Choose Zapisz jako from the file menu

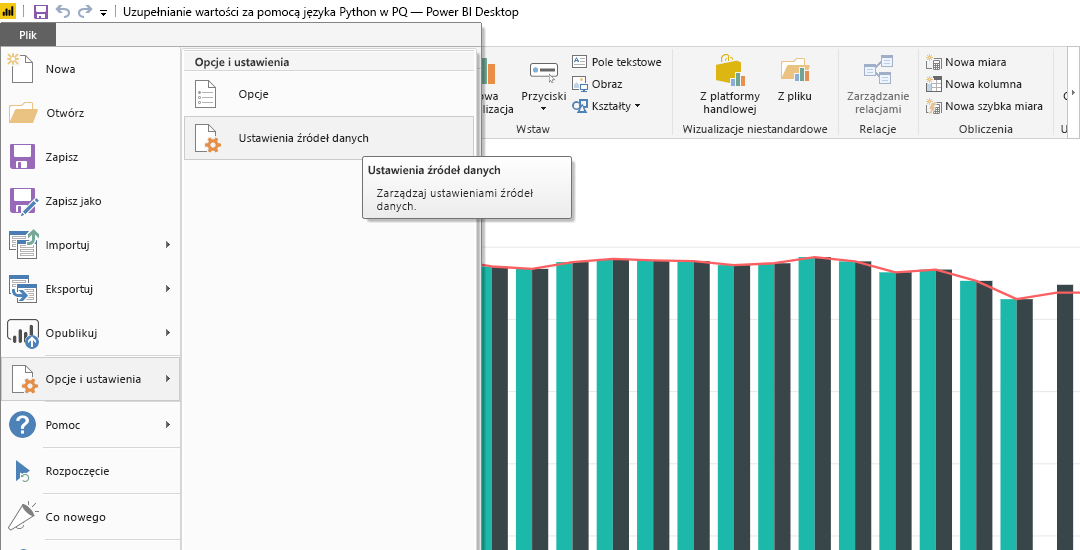pyautogui.click(x=90, y=201)
